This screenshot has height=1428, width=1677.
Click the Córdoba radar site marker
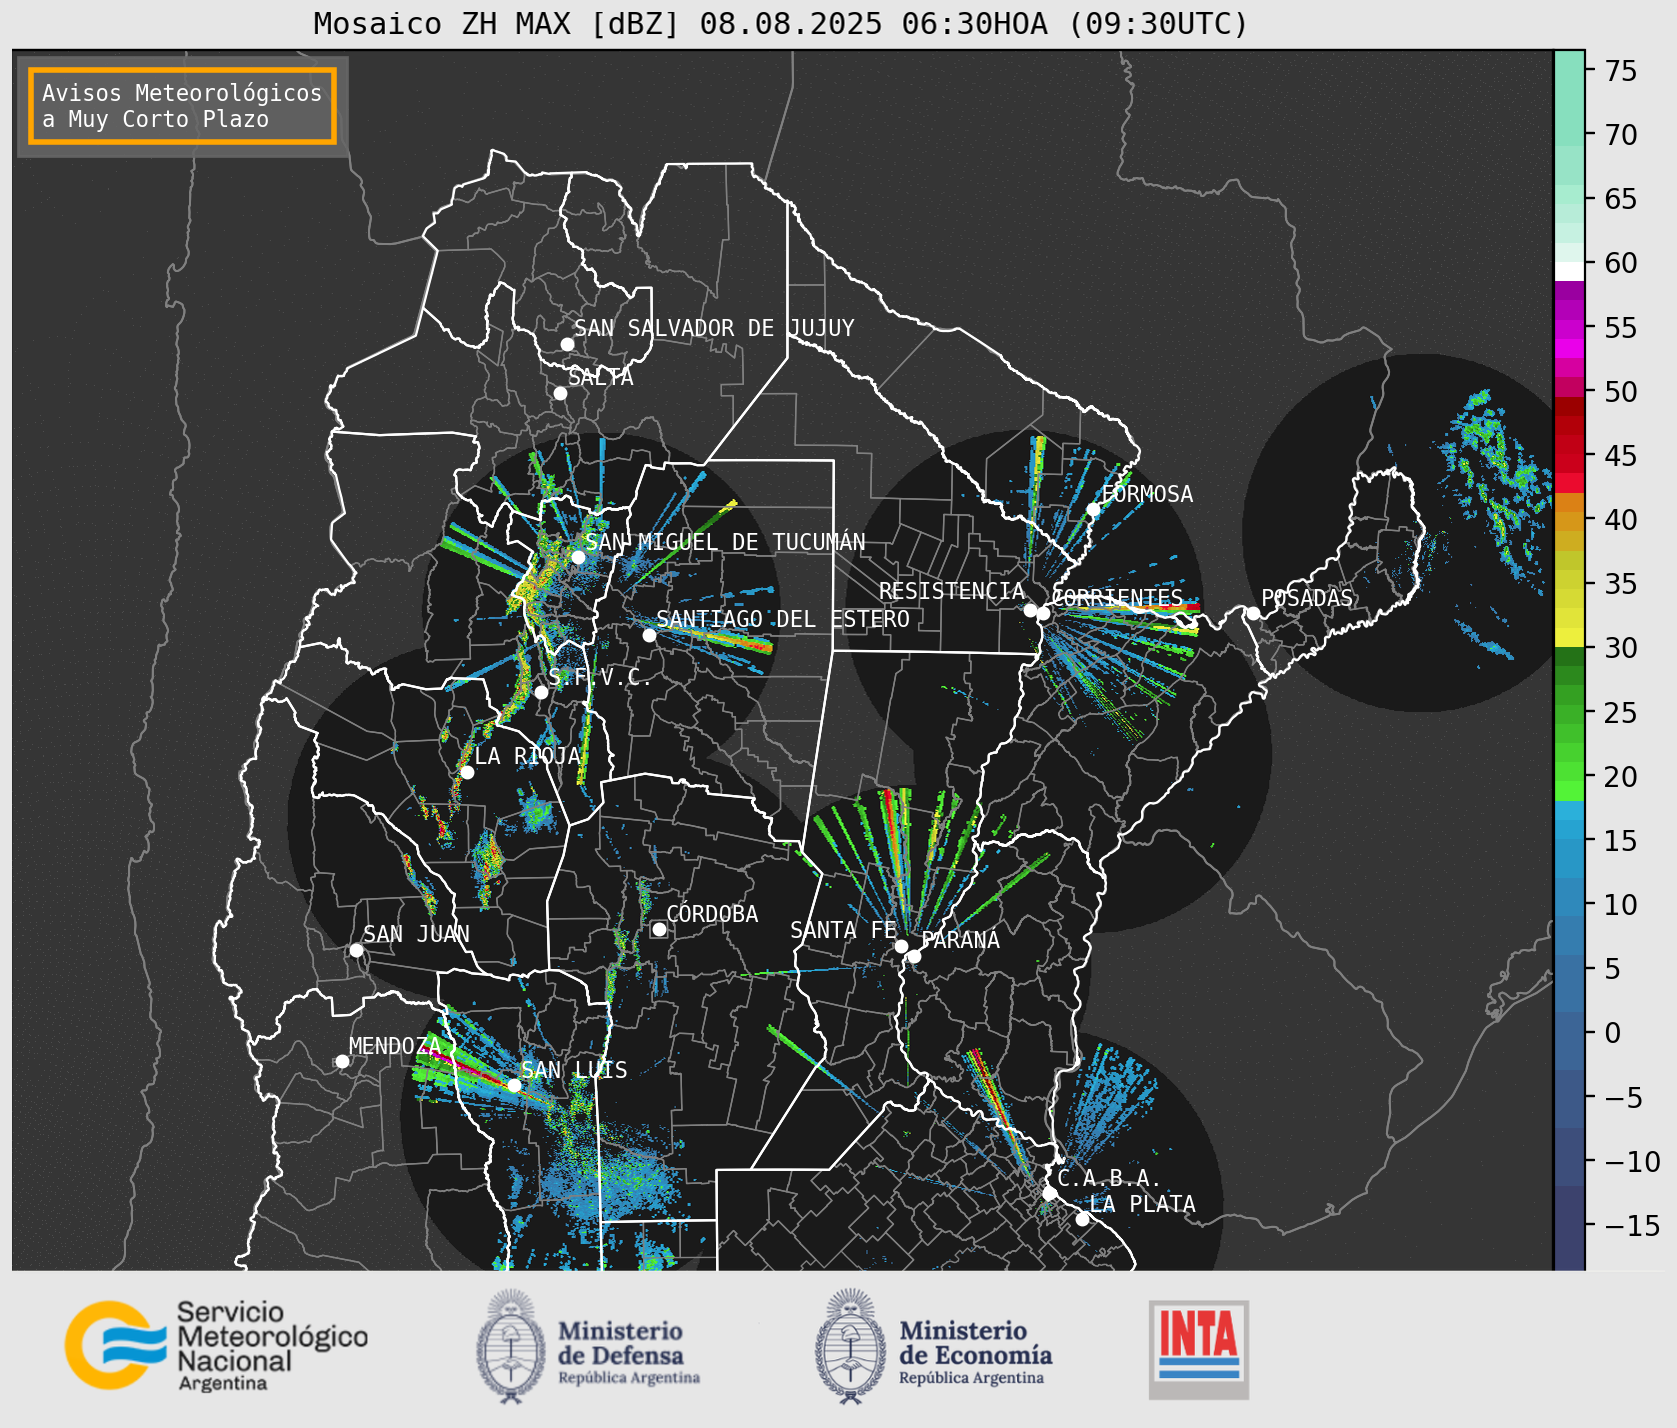point(659,929)
